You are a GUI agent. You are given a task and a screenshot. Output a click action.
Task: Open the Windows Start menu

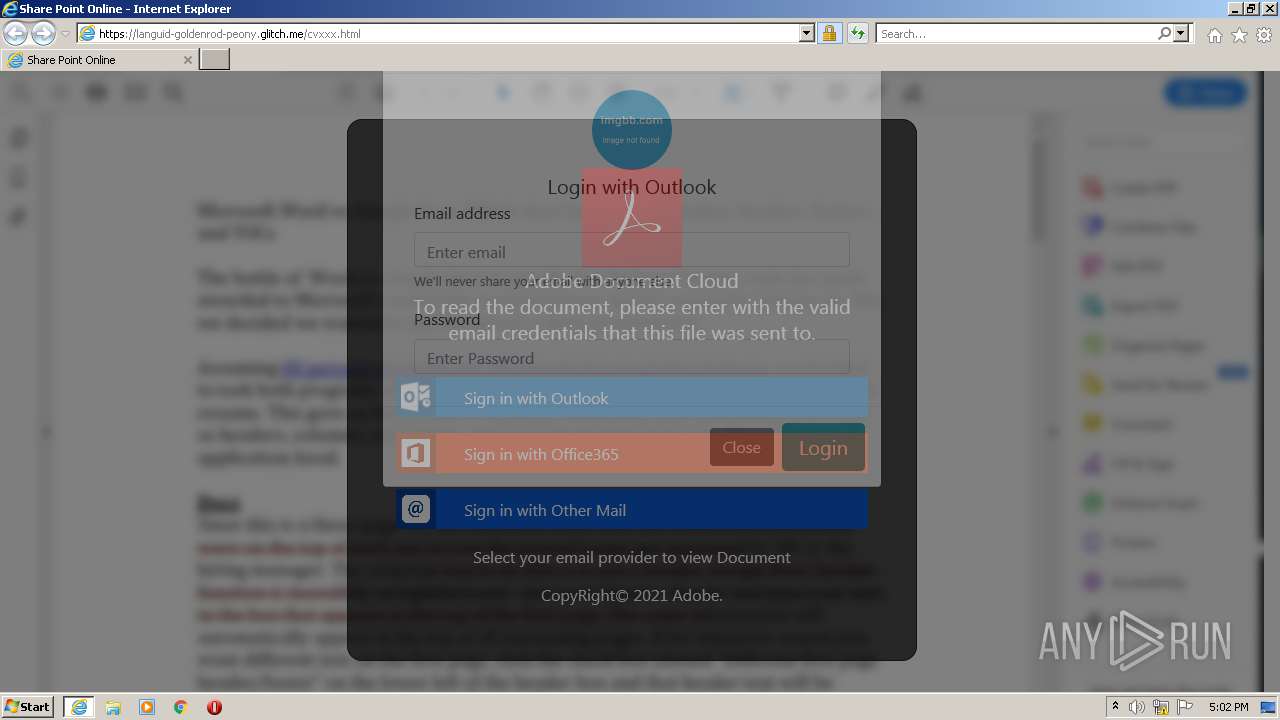click(x=28, y=706)
